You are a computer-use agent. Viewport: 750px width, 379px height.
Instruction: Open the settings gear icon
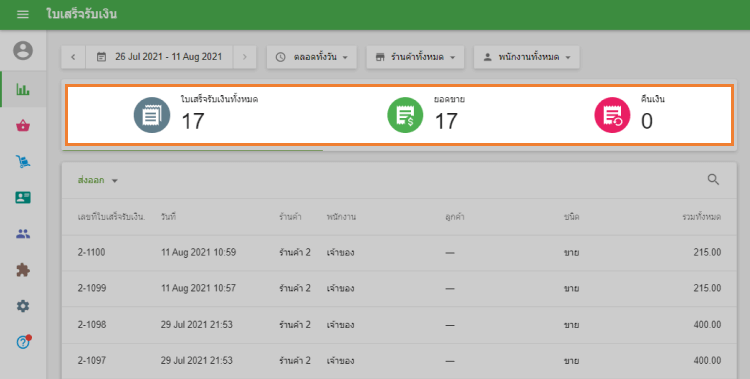point(22,306)
